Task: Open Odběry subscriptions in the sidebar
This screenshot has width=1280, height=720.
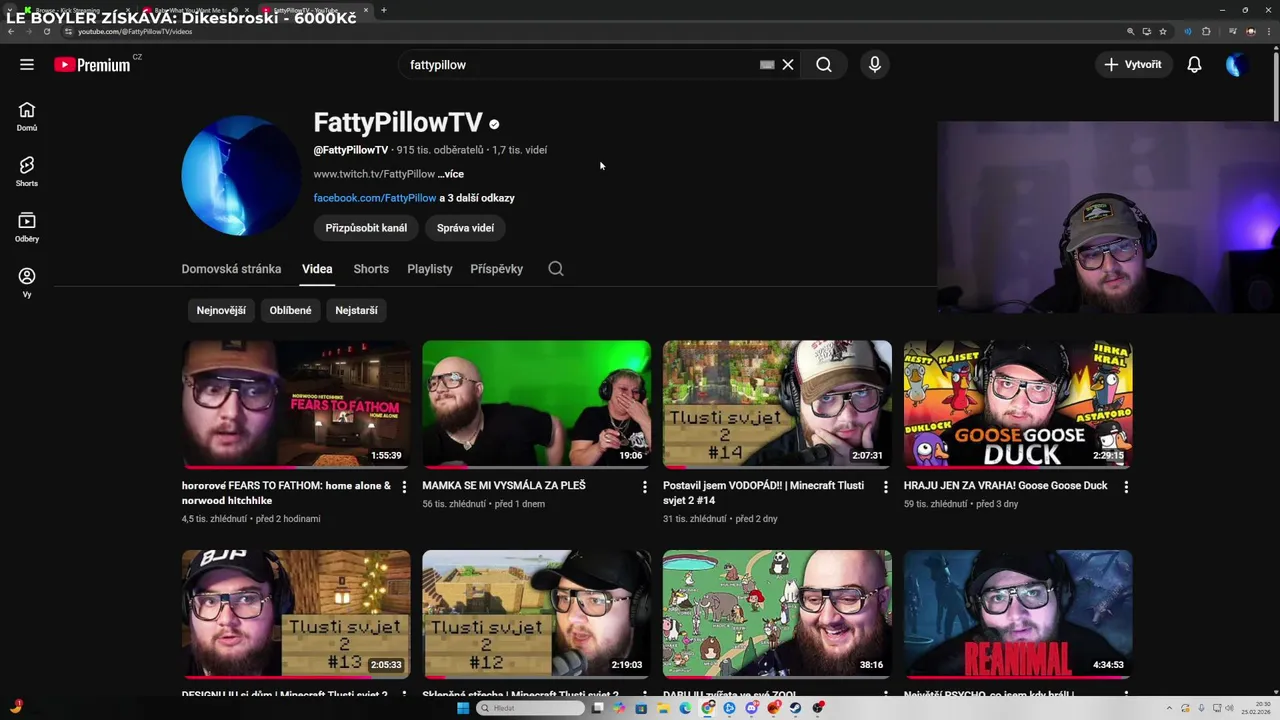Action: coord(27,227)
